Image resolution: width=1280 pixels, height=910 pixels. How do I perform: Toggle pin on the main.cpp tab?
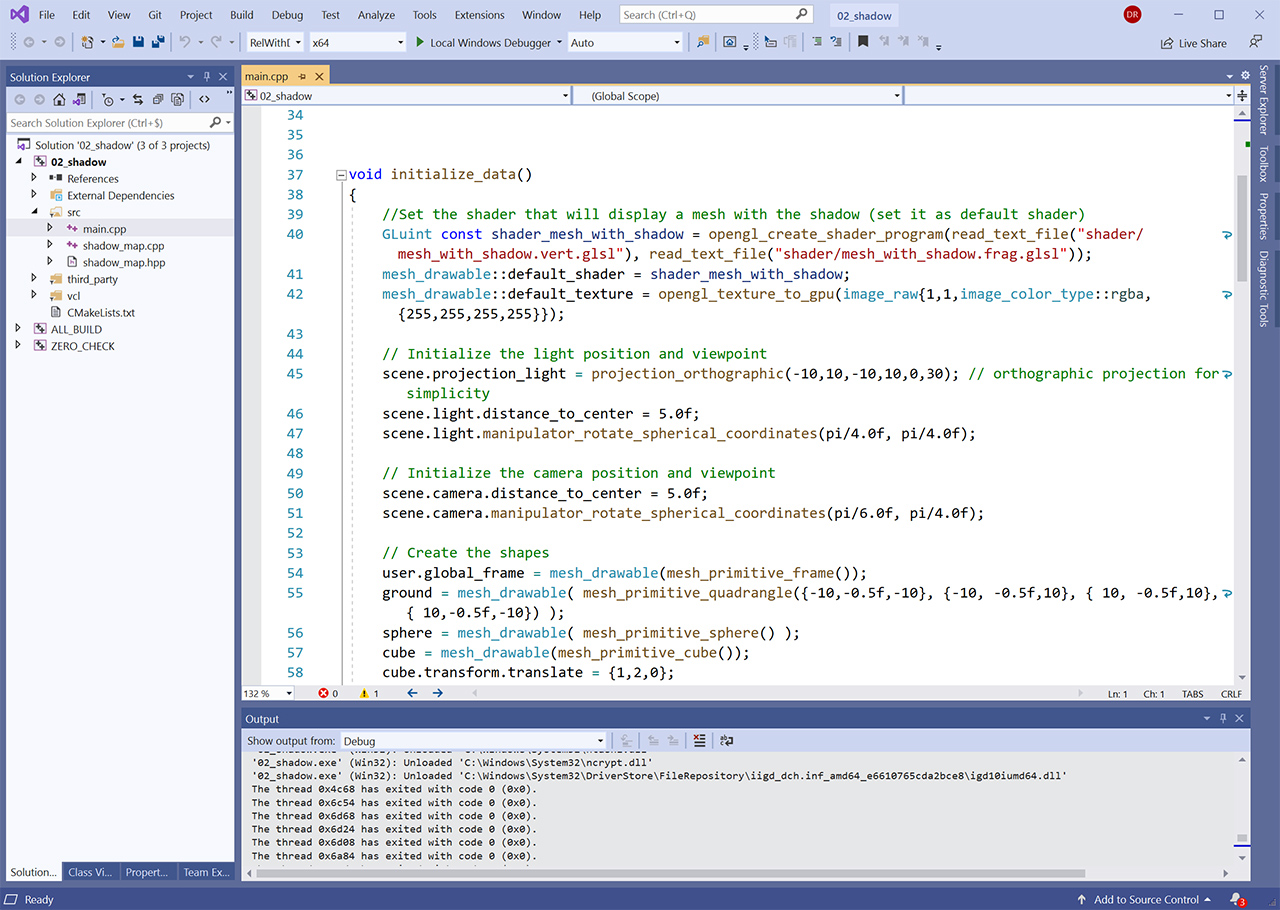(302, 76)
